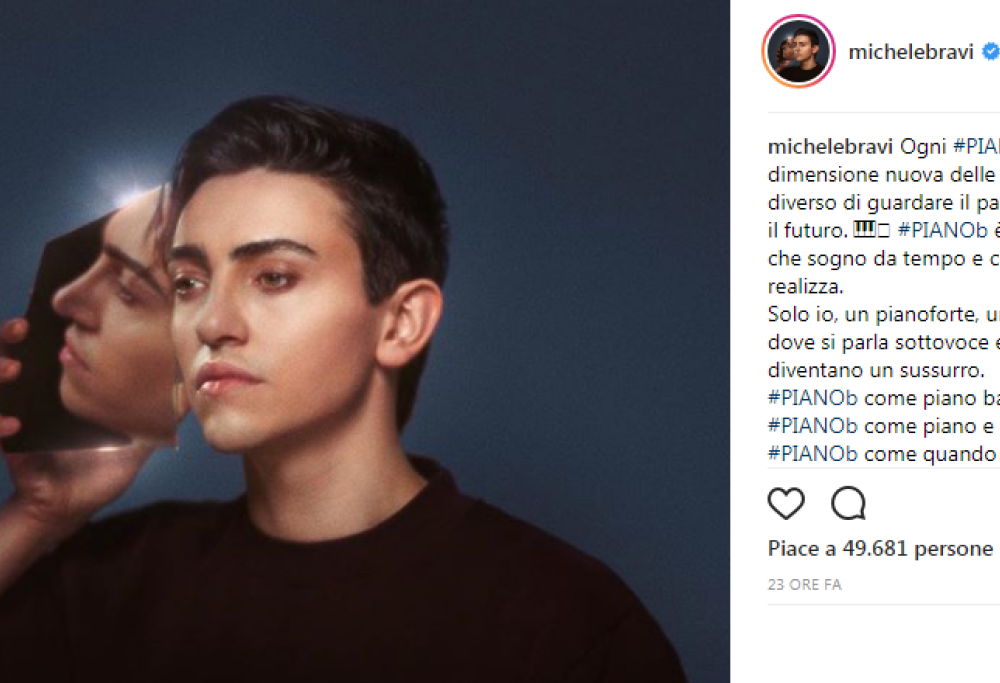
Task: Like the post with the heart icon
Action: (x=786, y=503)
